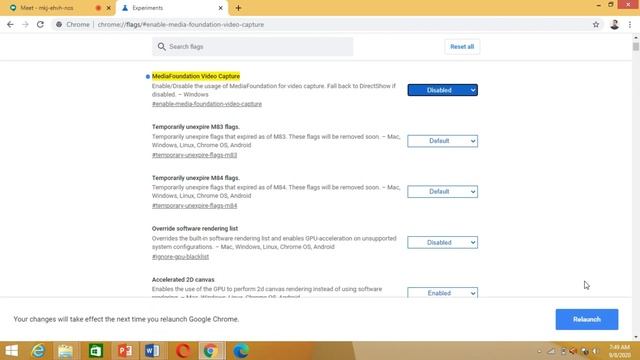Open the Windows Start menu

tap(11, 351)
